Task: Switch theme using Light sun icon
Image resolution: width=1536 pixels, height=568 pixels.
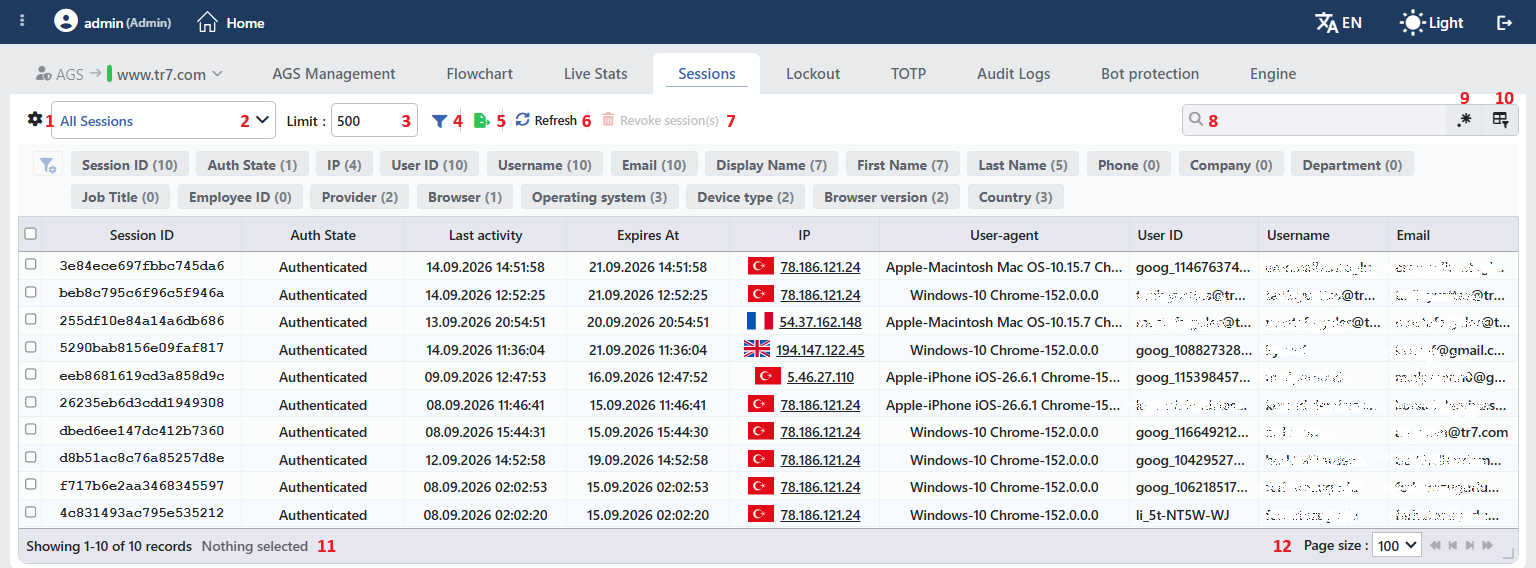Action: point(1432,22)
